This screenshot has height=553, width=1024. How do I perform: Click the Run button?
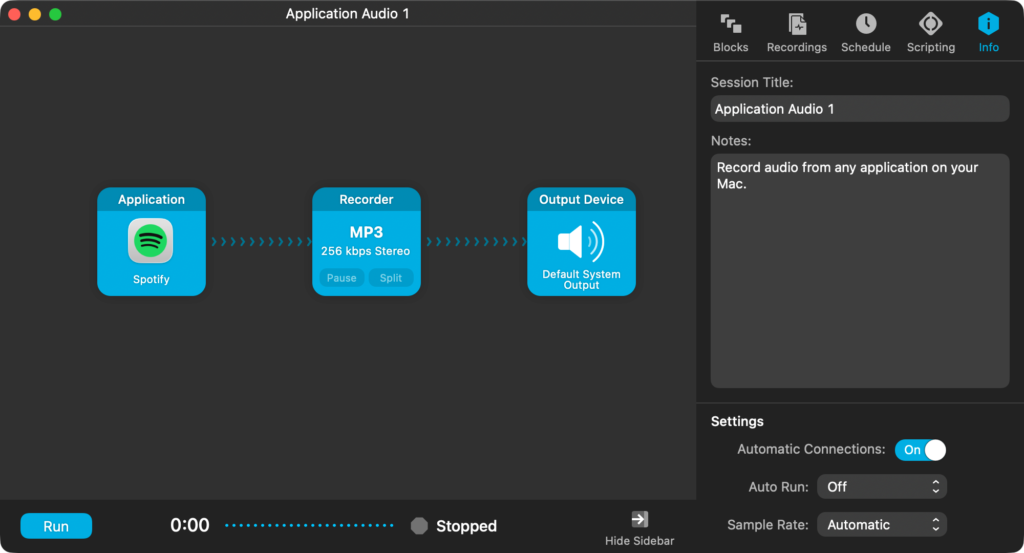point(56,526)
